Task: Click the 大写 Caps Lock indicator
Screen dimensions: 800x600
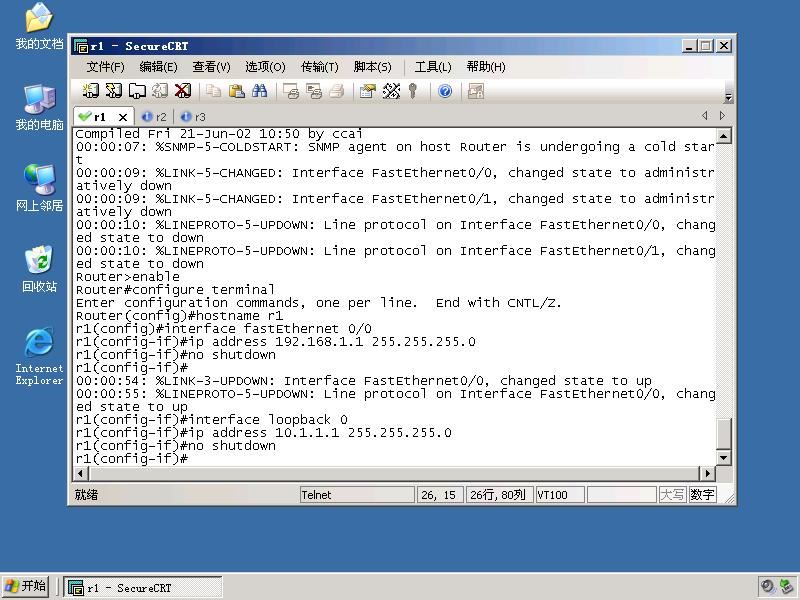Action: pos(672,494)
